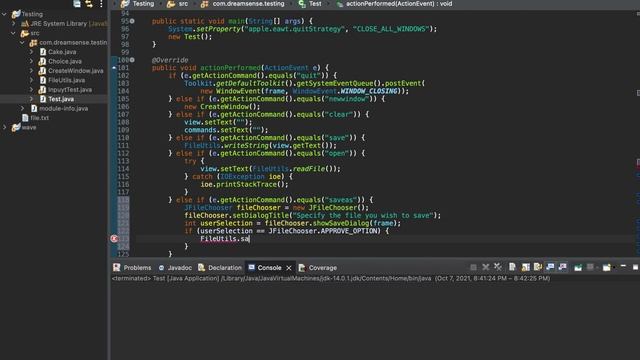Toggle code folding at line 95
Image resolution: width=640 pixels, height=360 pixels.
pyautogui.click(x=132, y=21)
